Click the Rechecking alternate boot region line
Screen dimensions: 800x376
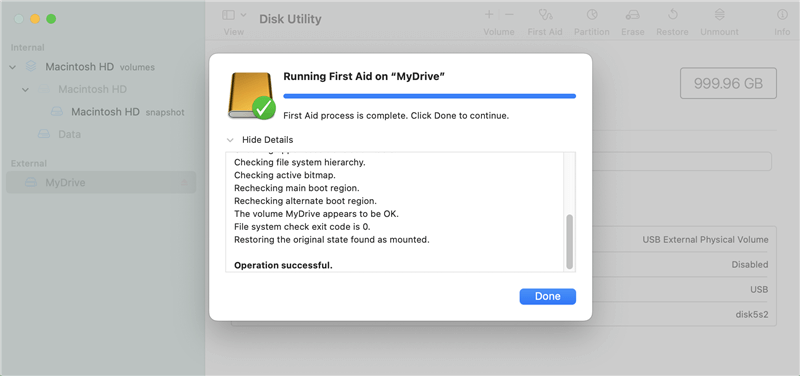(306, 200)
